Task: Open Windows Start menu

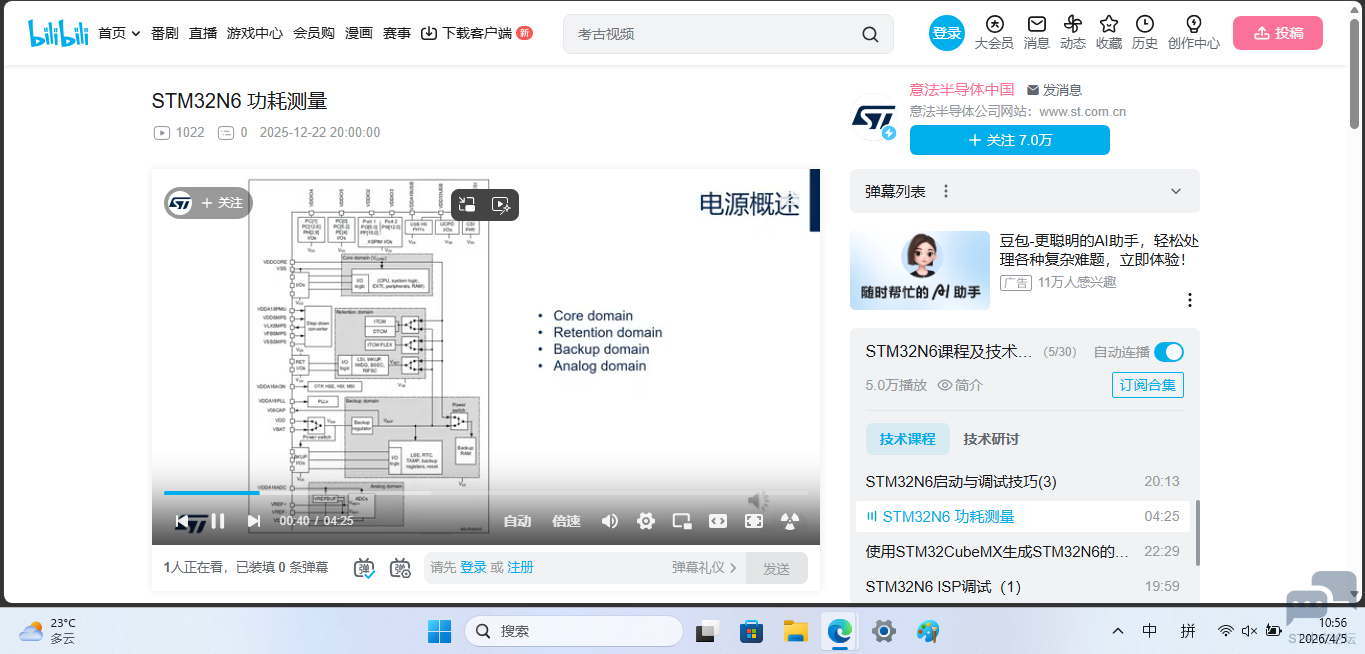Action: tap(439, 631)
